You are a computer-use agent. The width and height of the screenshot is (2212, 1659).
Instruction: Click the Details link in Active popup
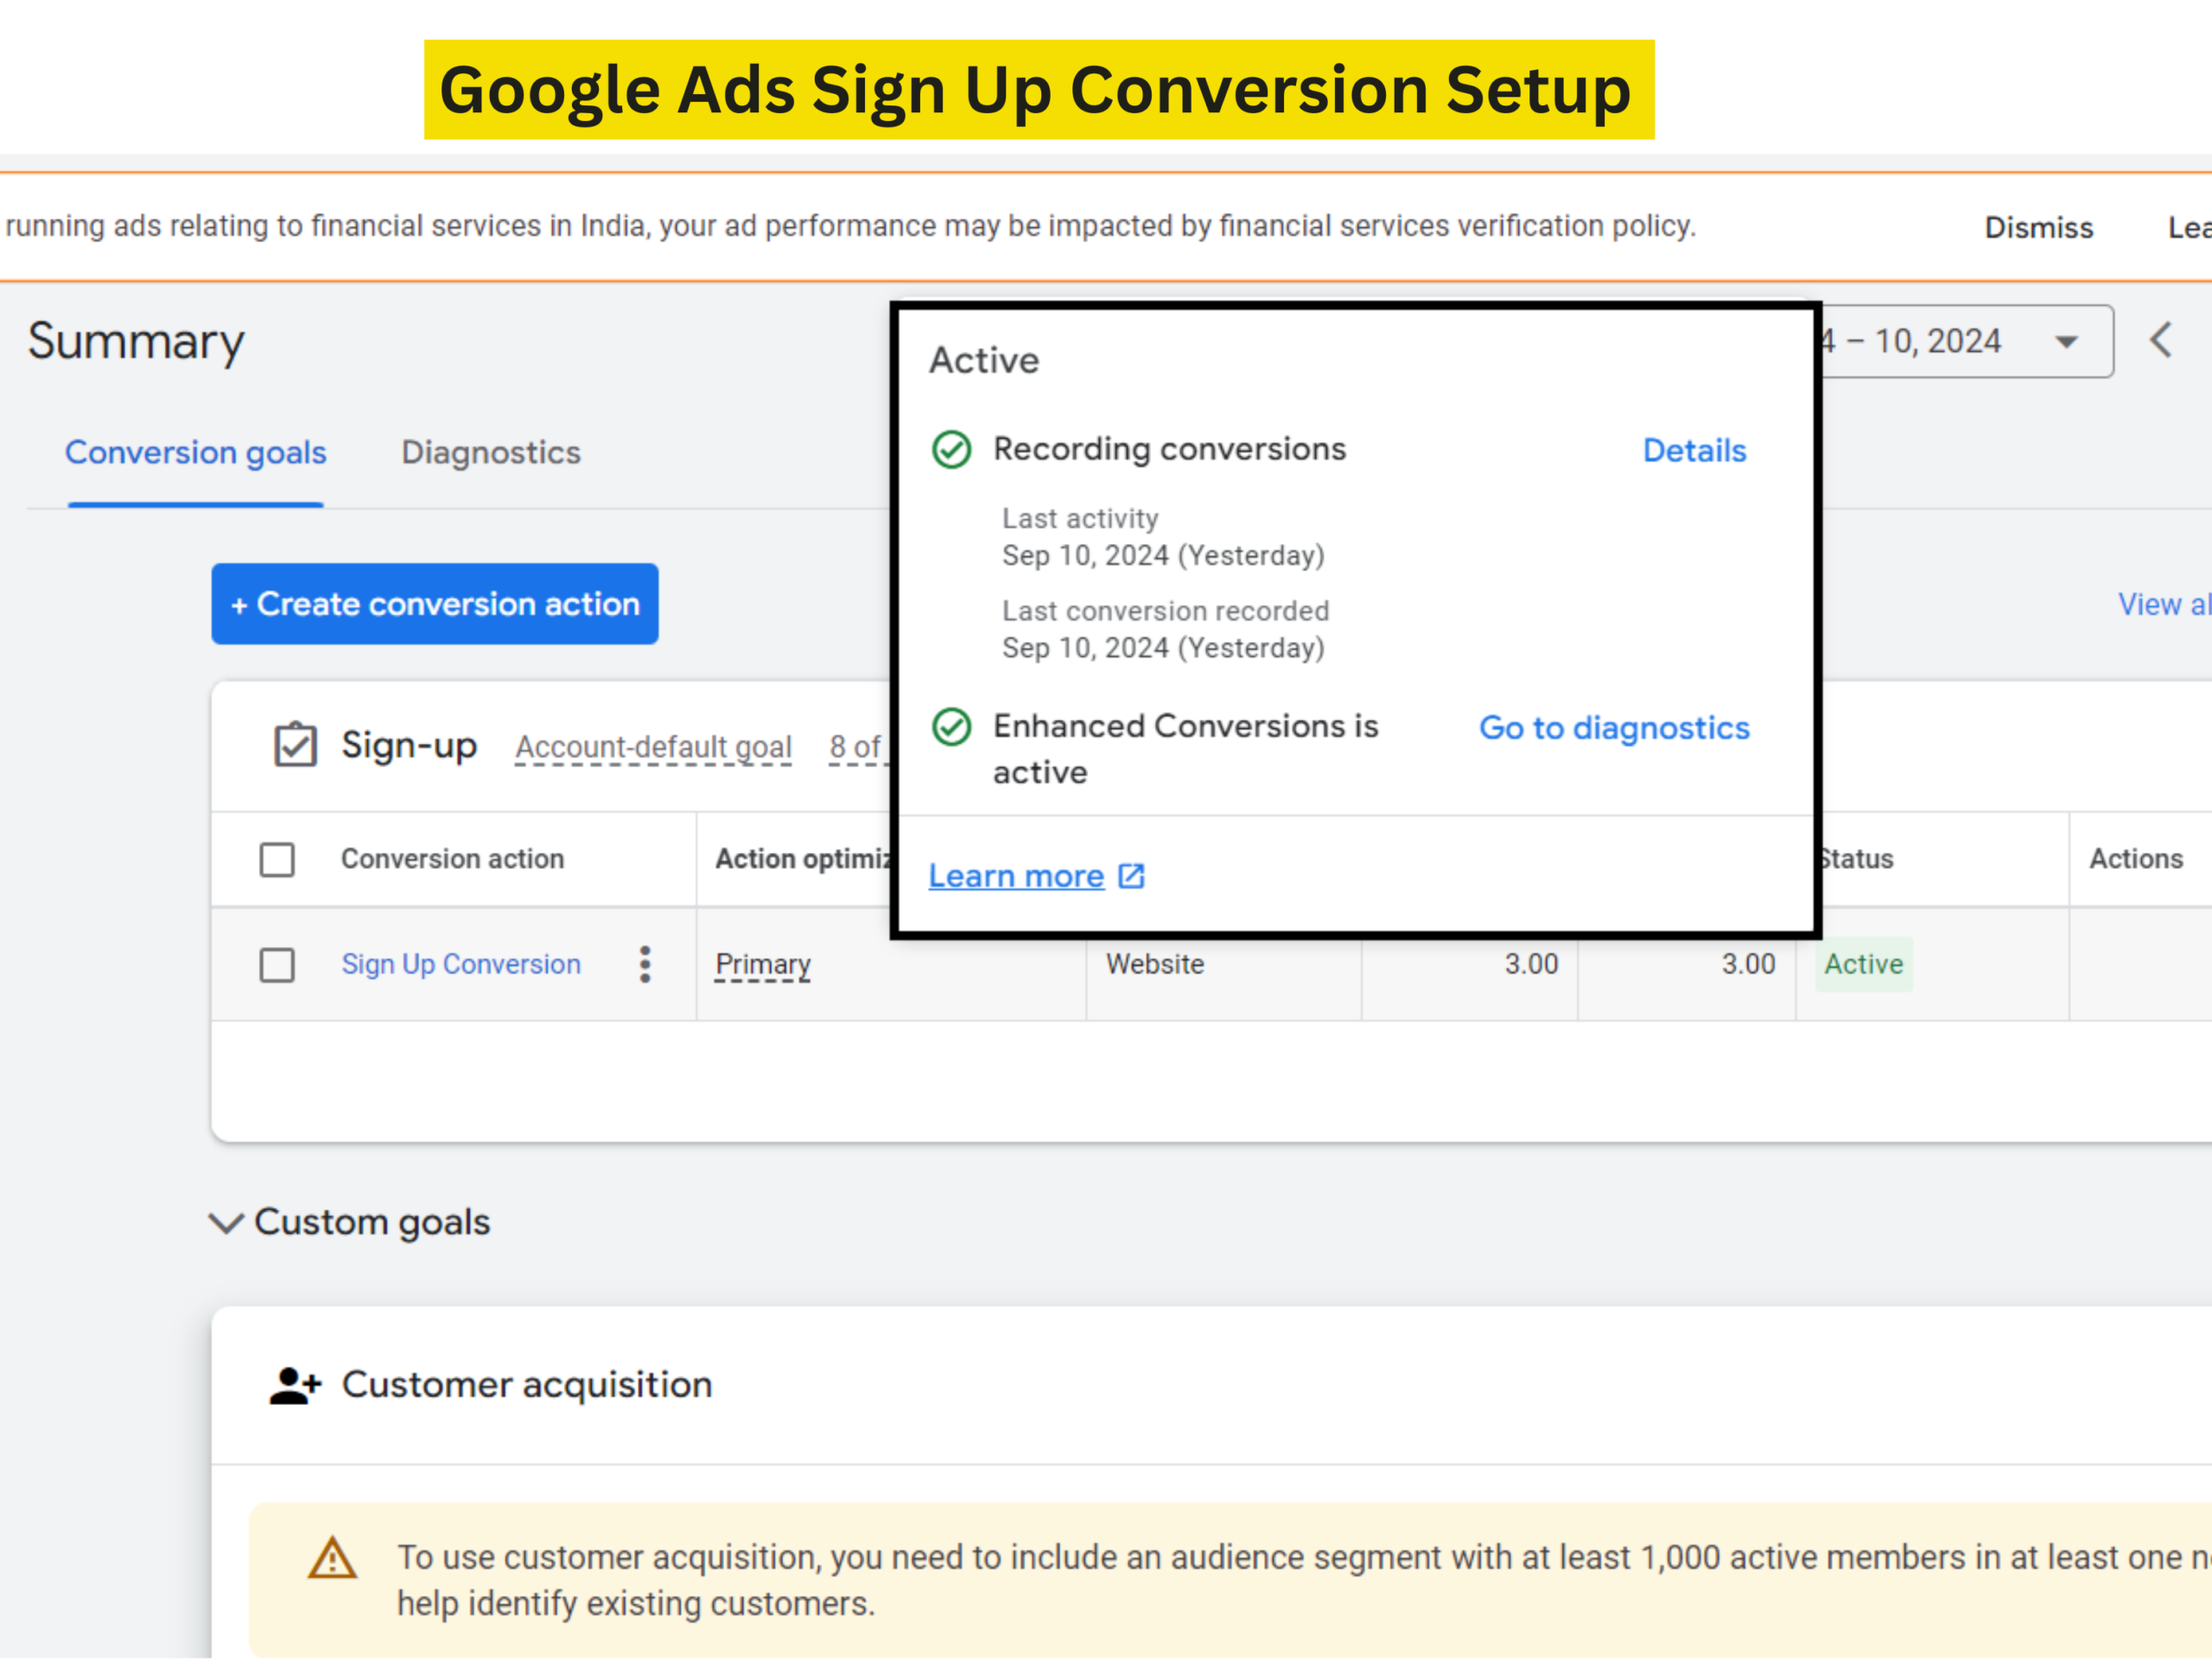[1694, 450]
